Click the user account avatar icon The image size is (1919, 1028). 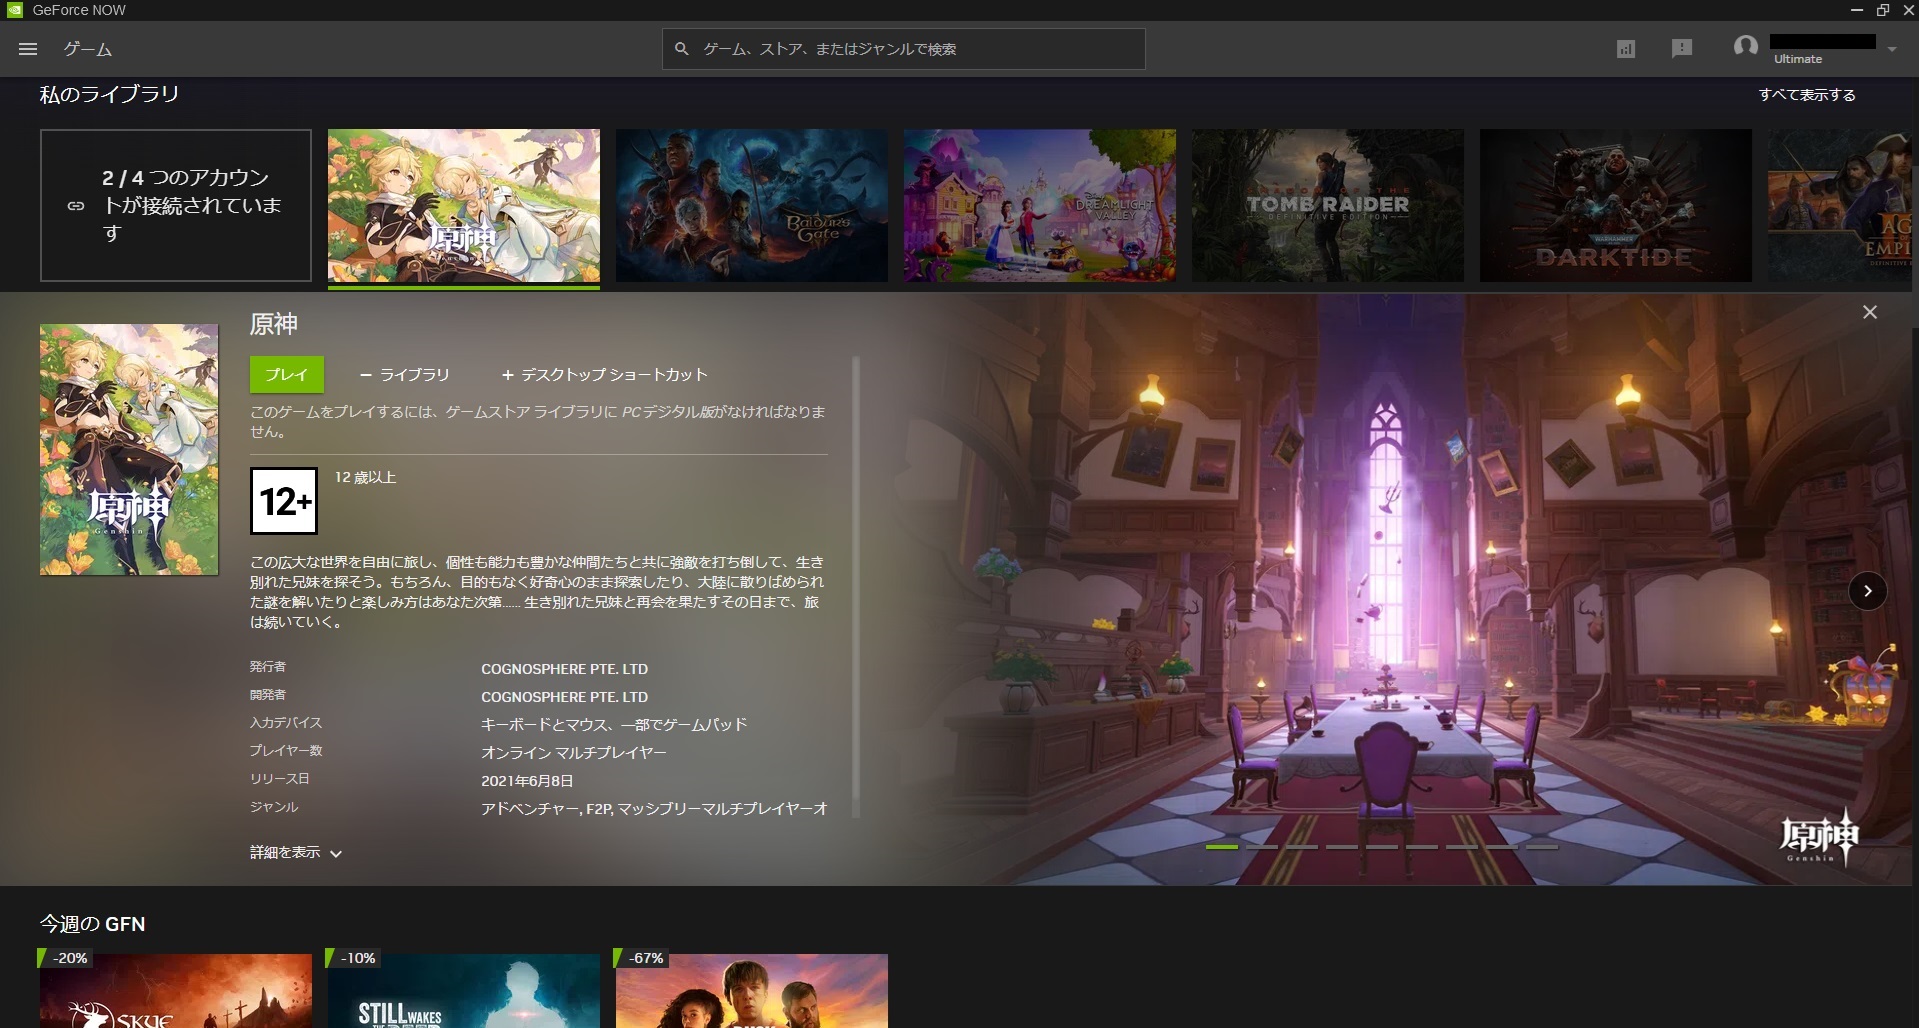click(1746, 47)
